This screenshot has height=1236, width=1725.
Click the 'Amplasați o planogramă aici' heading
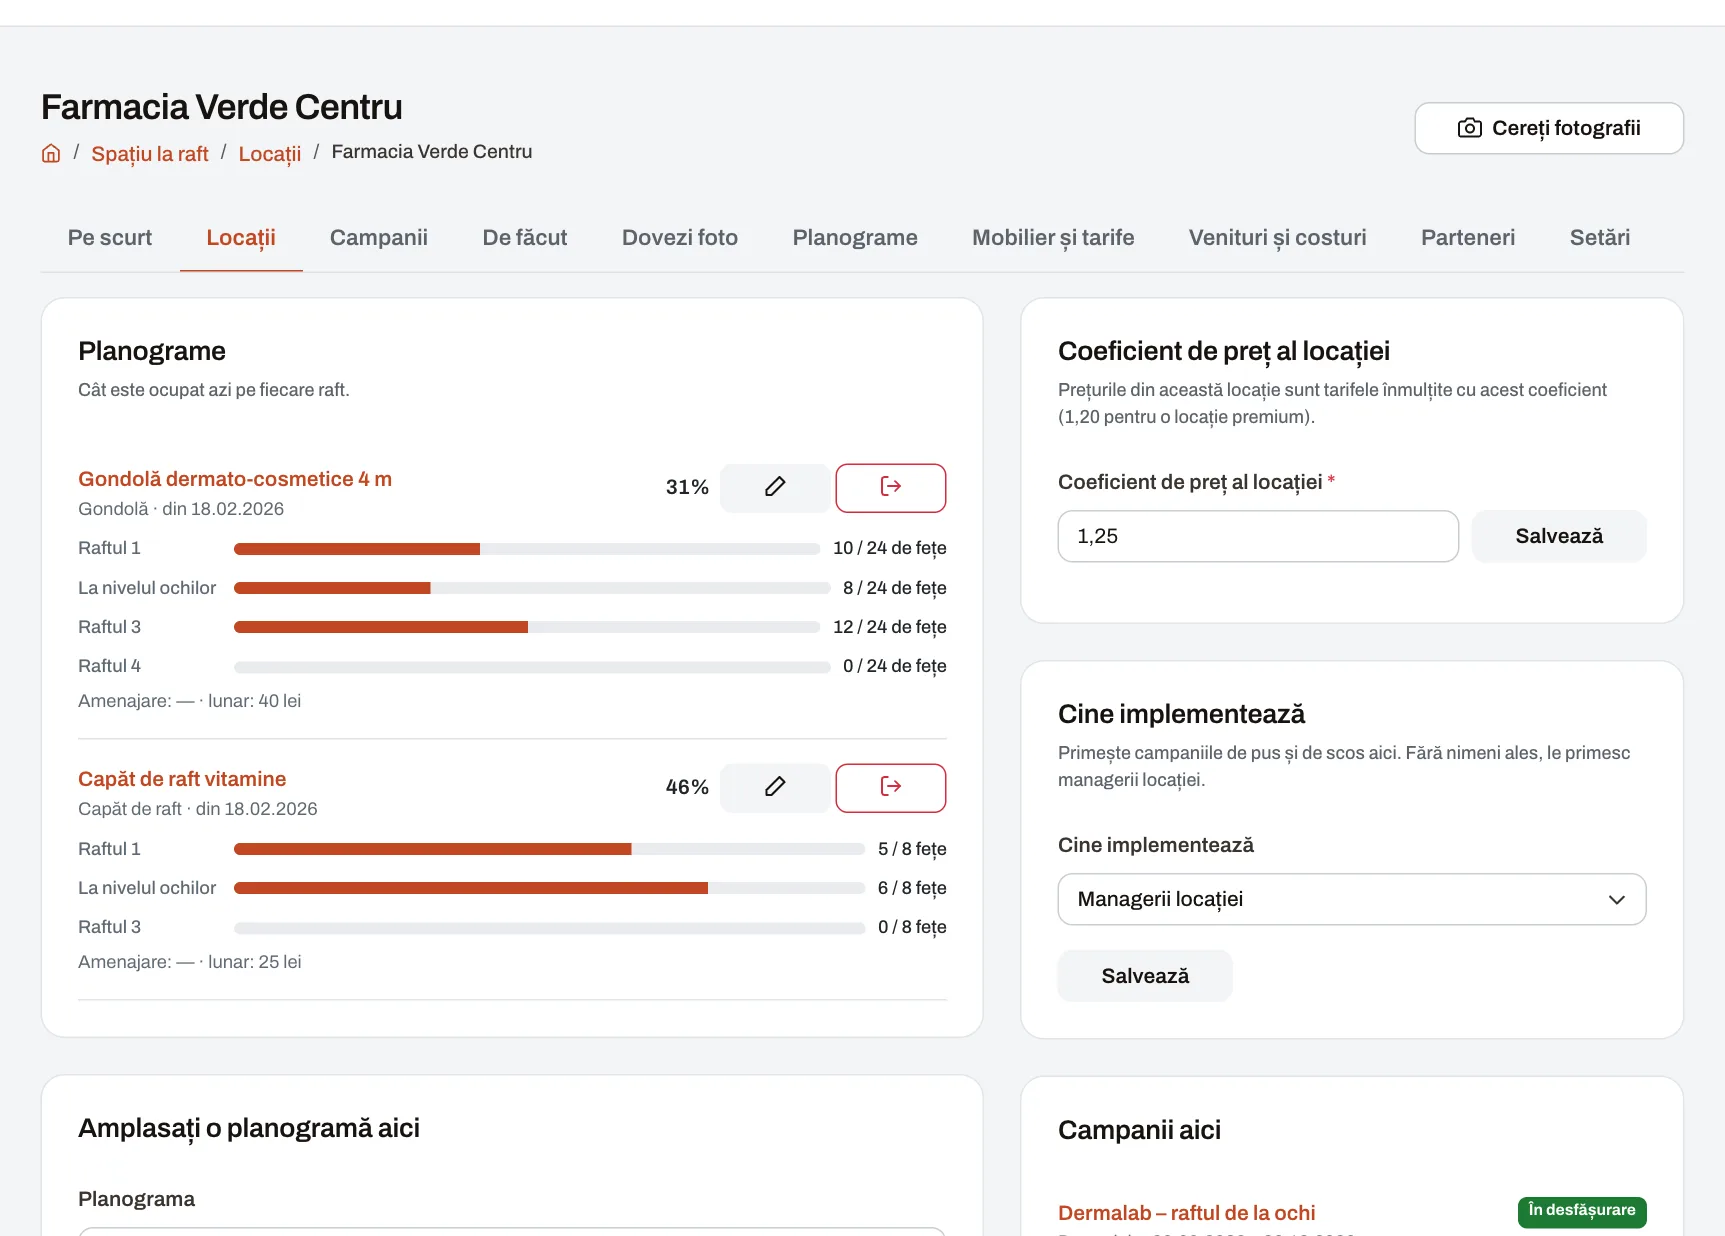(249, 1128)
